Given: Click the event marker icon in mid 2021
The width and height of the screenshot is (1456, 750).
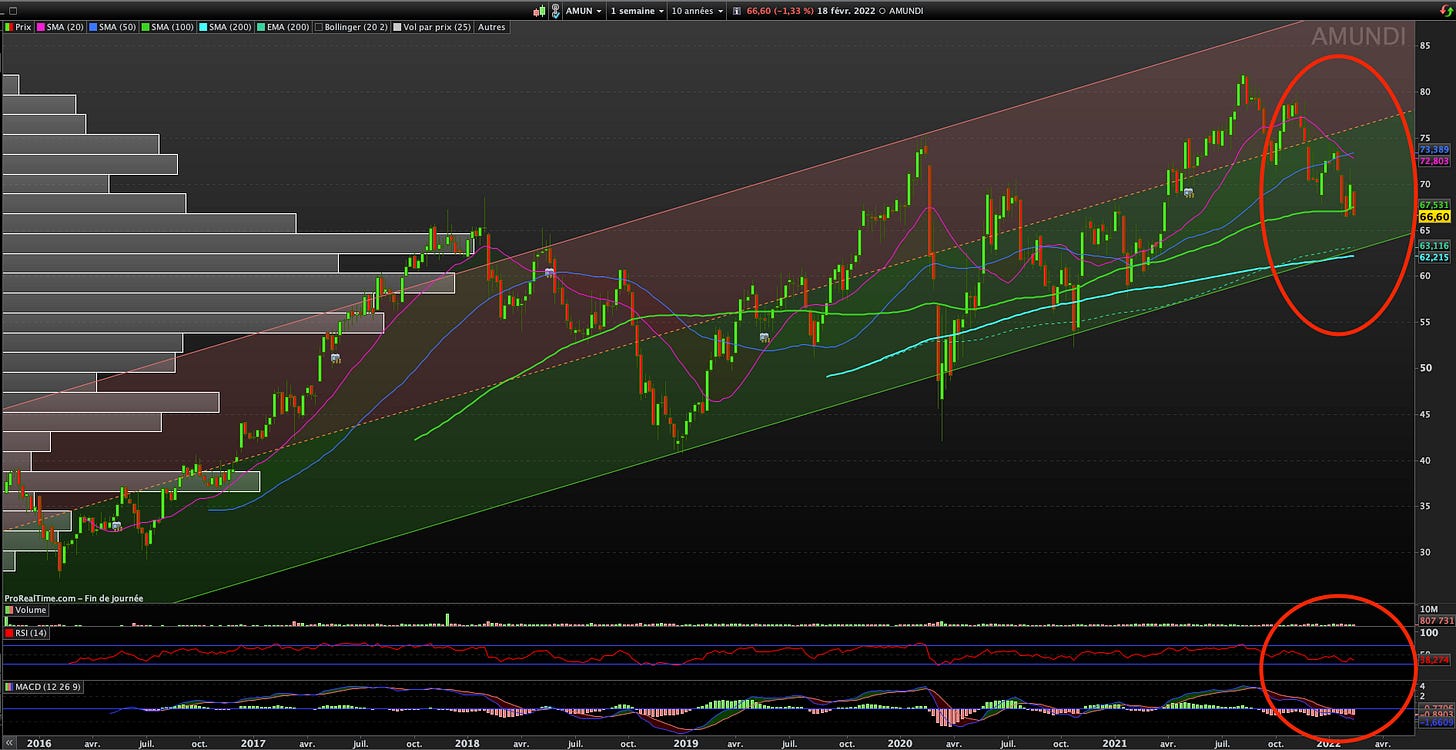Looking at the screenshot, I should (x=1188, y=192).
